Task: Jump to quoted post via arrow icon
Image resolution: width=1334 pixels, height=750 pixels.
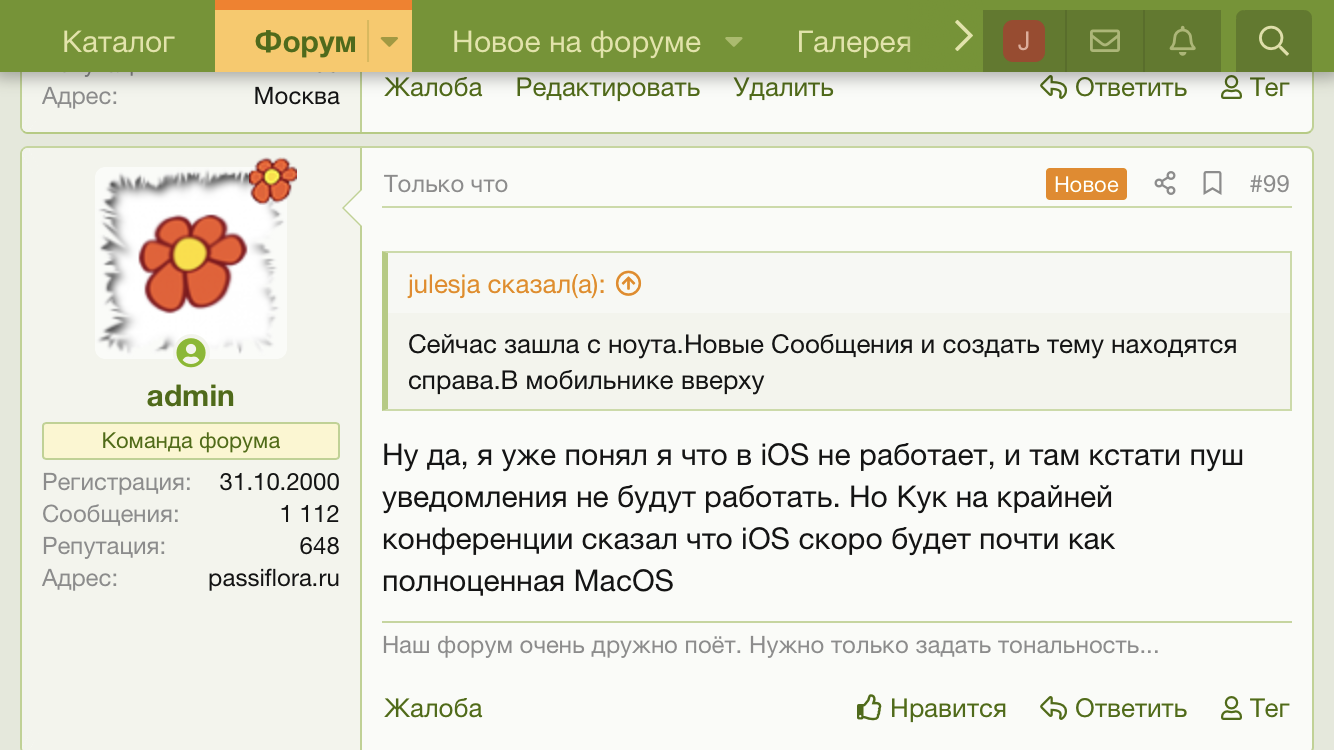Action: click(x=628, y=284)
